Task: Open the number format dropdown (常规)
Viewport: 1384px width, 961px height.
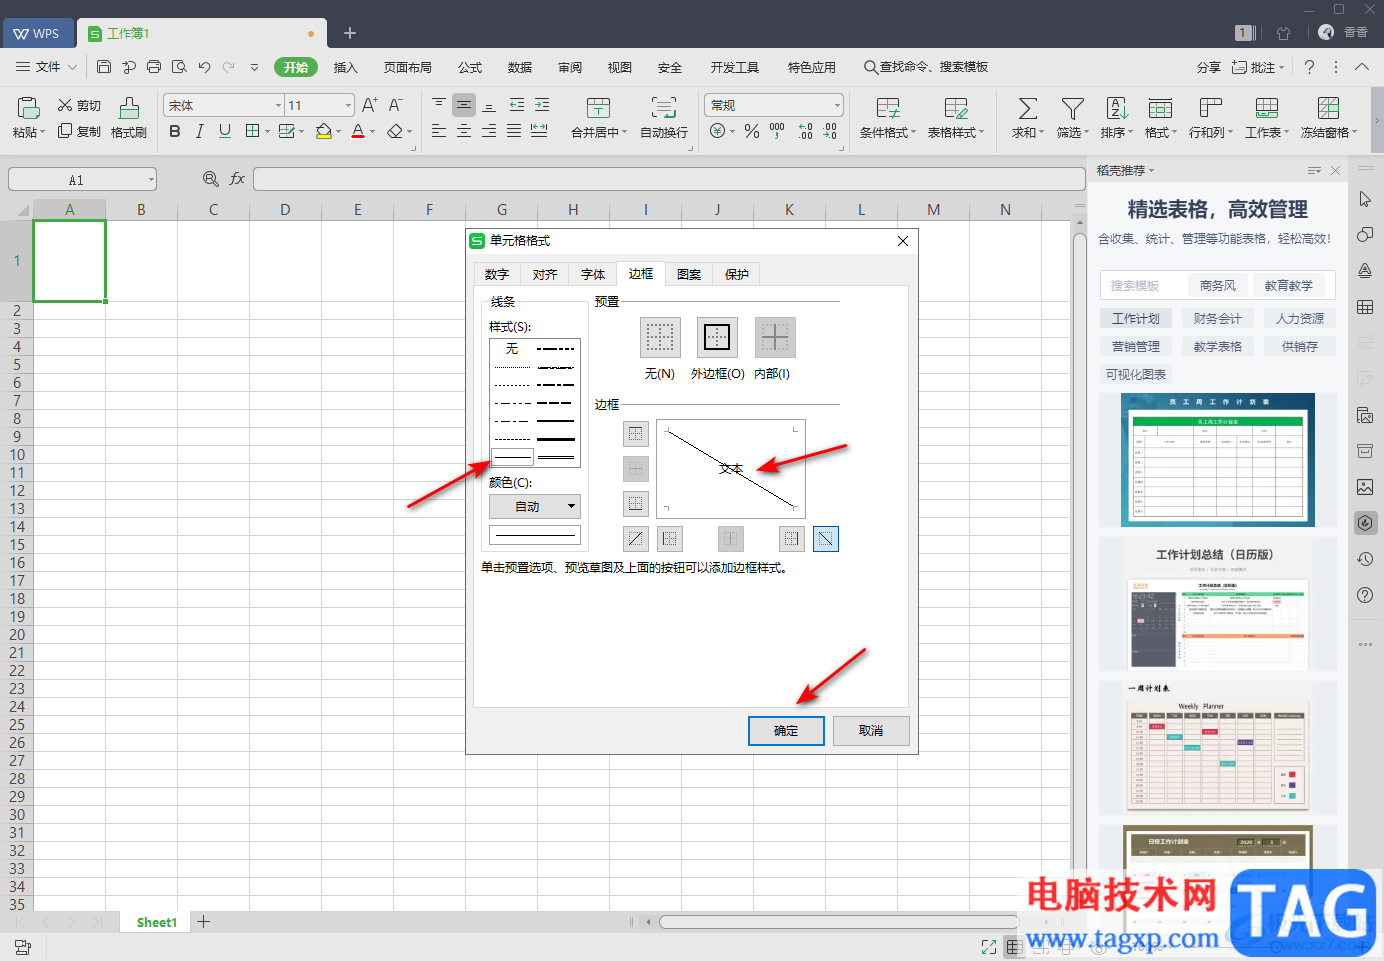Action: [837, 105]
